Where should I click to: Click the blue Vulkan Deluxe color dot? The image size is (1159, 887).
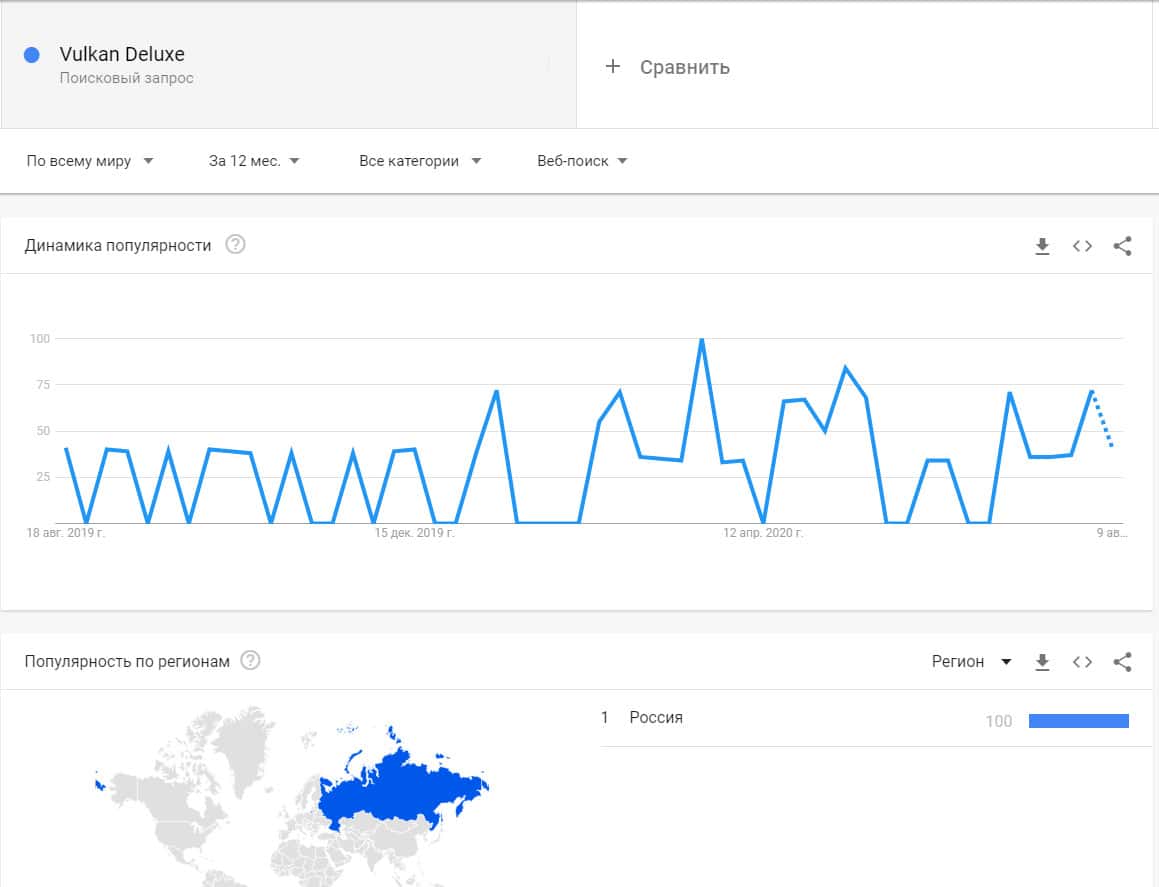coord(32,55)
